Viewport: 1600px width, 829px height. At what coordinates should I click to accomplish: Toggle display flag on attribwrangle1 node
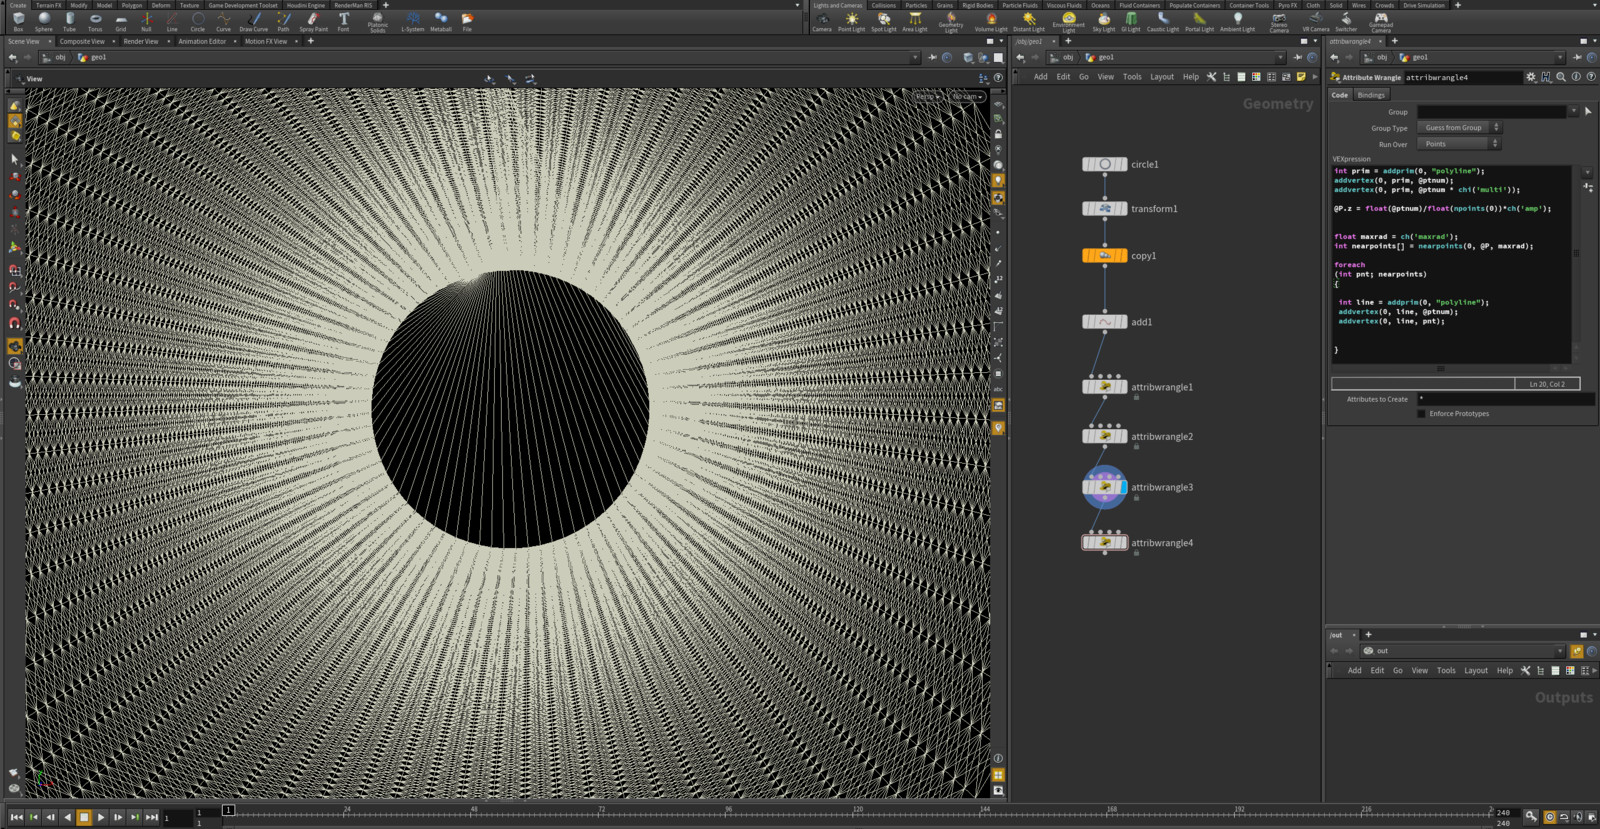(x=1123, y=387)
